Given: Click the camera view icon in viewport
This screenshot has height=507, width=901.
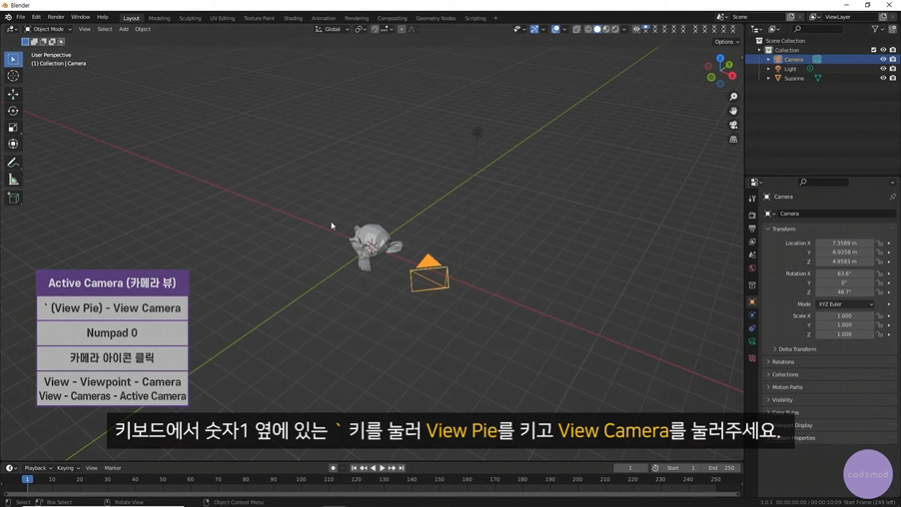Looking at the screenshot, I should click(733, 125).
